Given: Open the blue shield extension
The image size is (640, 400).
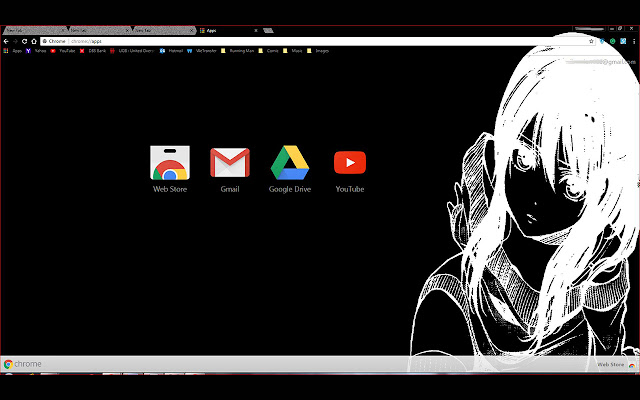Looking at the screenshot, I should point(602,41).
